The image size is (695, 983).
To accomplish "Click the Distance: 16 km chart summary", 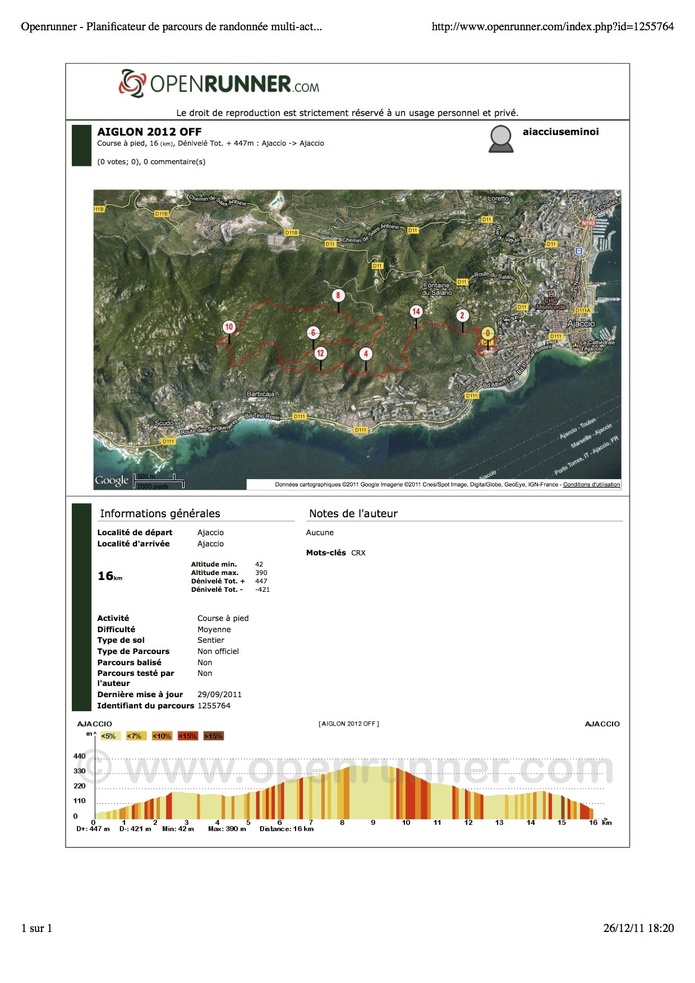I will tap(286, 829).
